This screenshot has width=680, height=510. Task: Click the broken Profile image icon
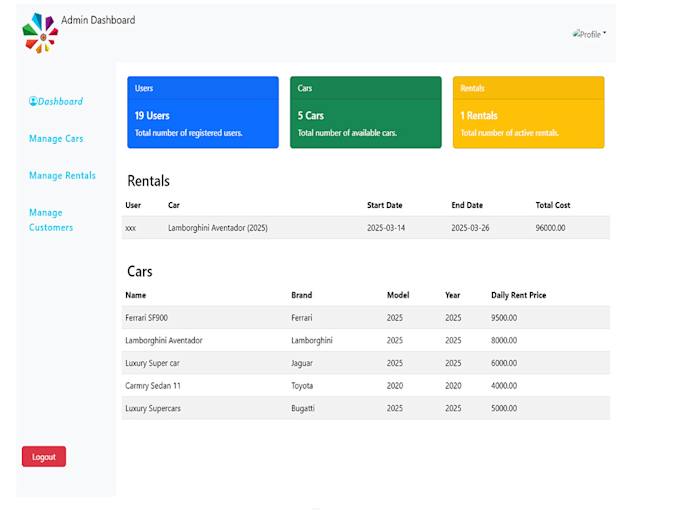coord(576,33)
